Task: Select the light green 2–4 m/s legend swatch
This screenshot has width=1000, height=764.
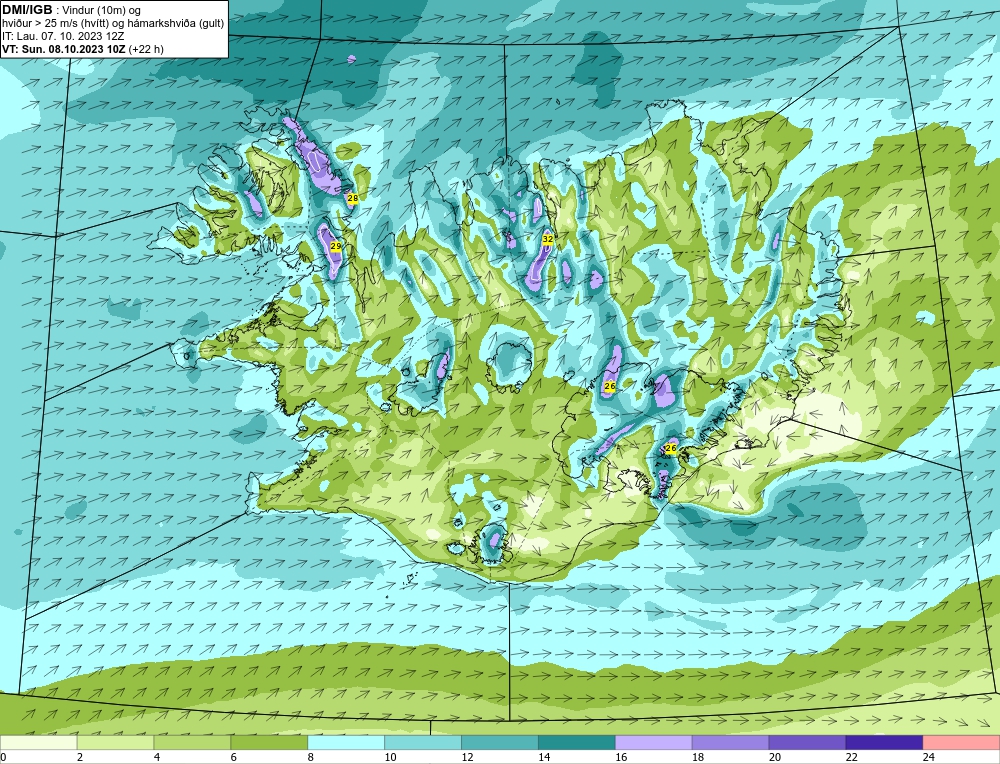Action: tap(115, 742)
